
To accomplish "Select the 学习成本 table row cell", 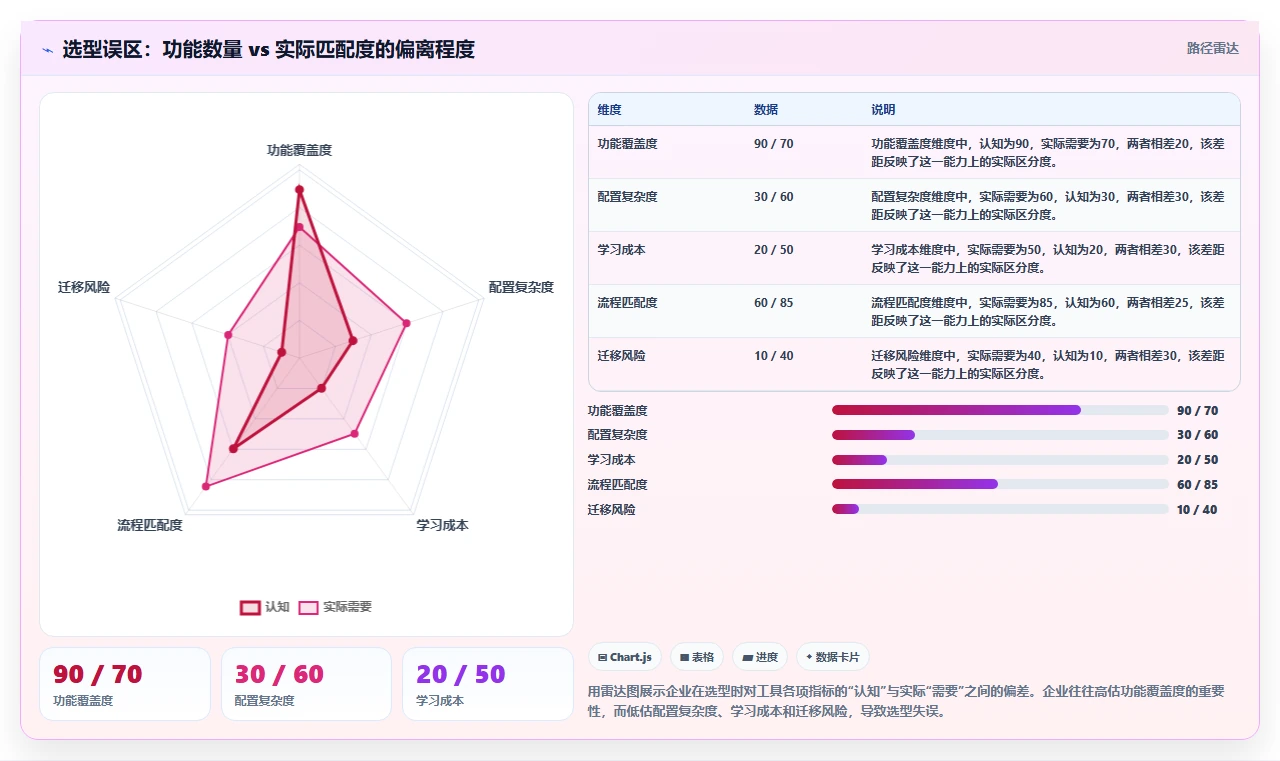I will tap(621, 250).
